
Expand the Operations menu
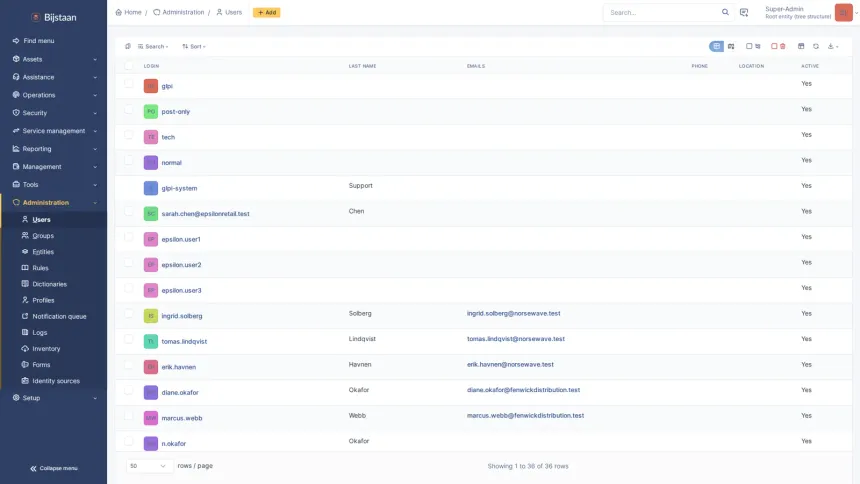[54, 95]
